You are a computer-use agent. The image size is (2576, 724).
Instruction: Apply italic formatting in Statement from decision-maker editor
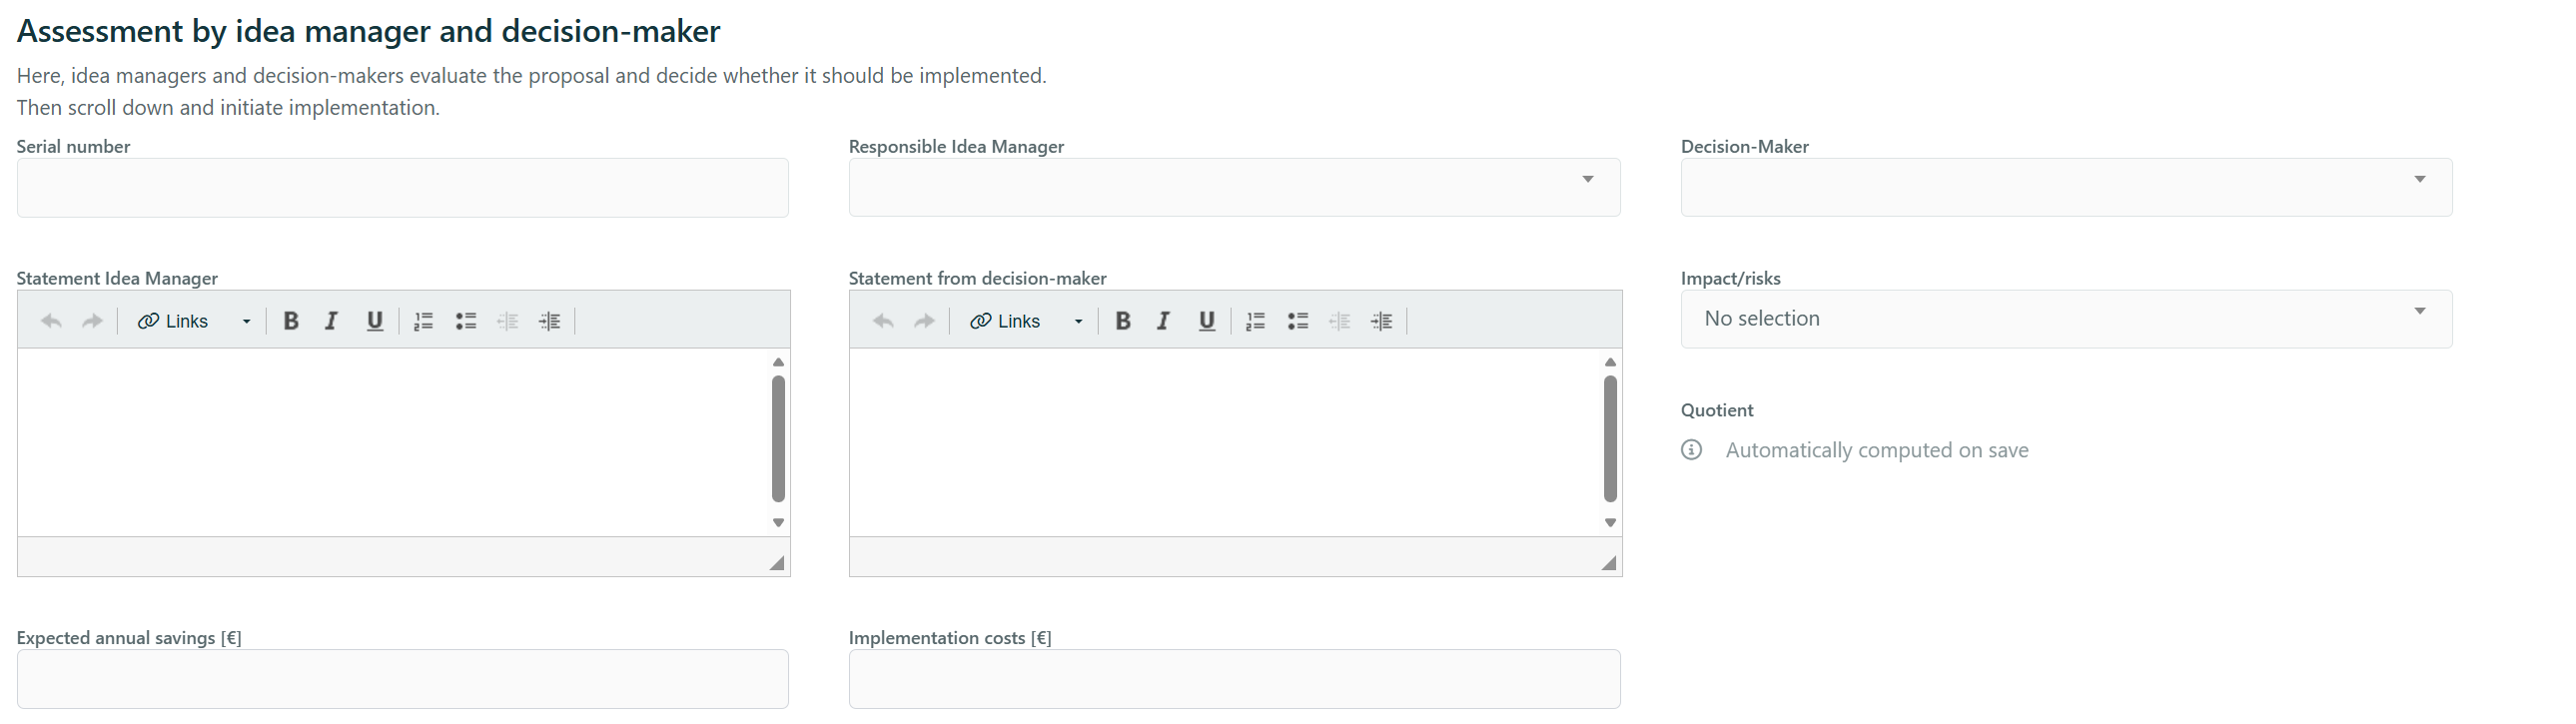(1163, 320)
